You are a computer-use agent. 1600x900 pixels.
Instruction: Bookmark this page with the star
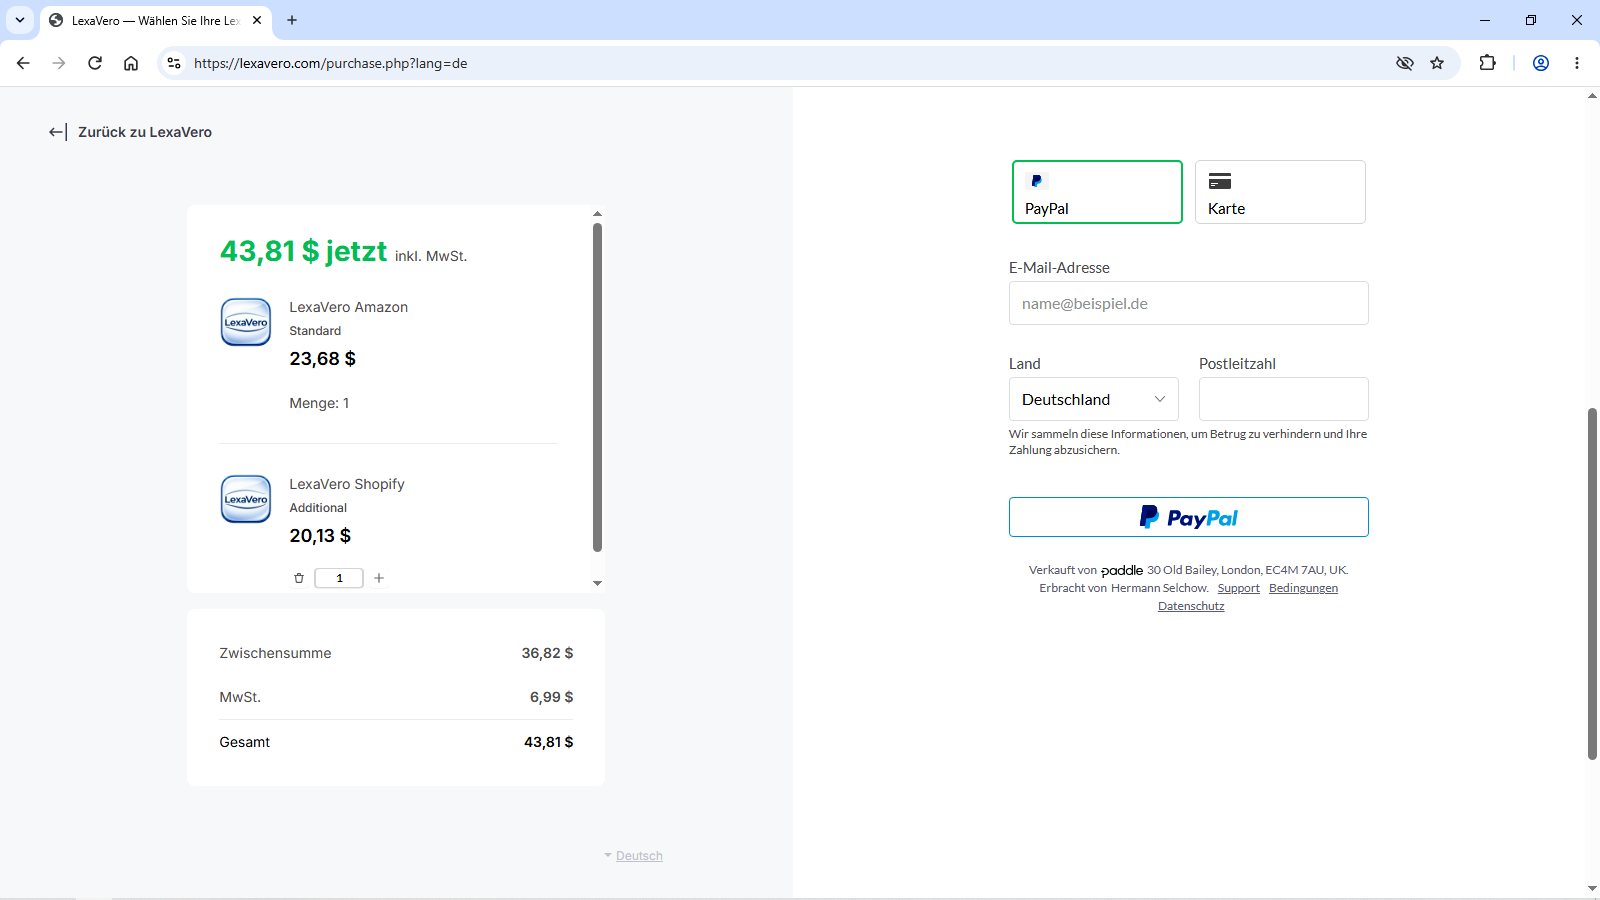click(x=1437, y=63)
